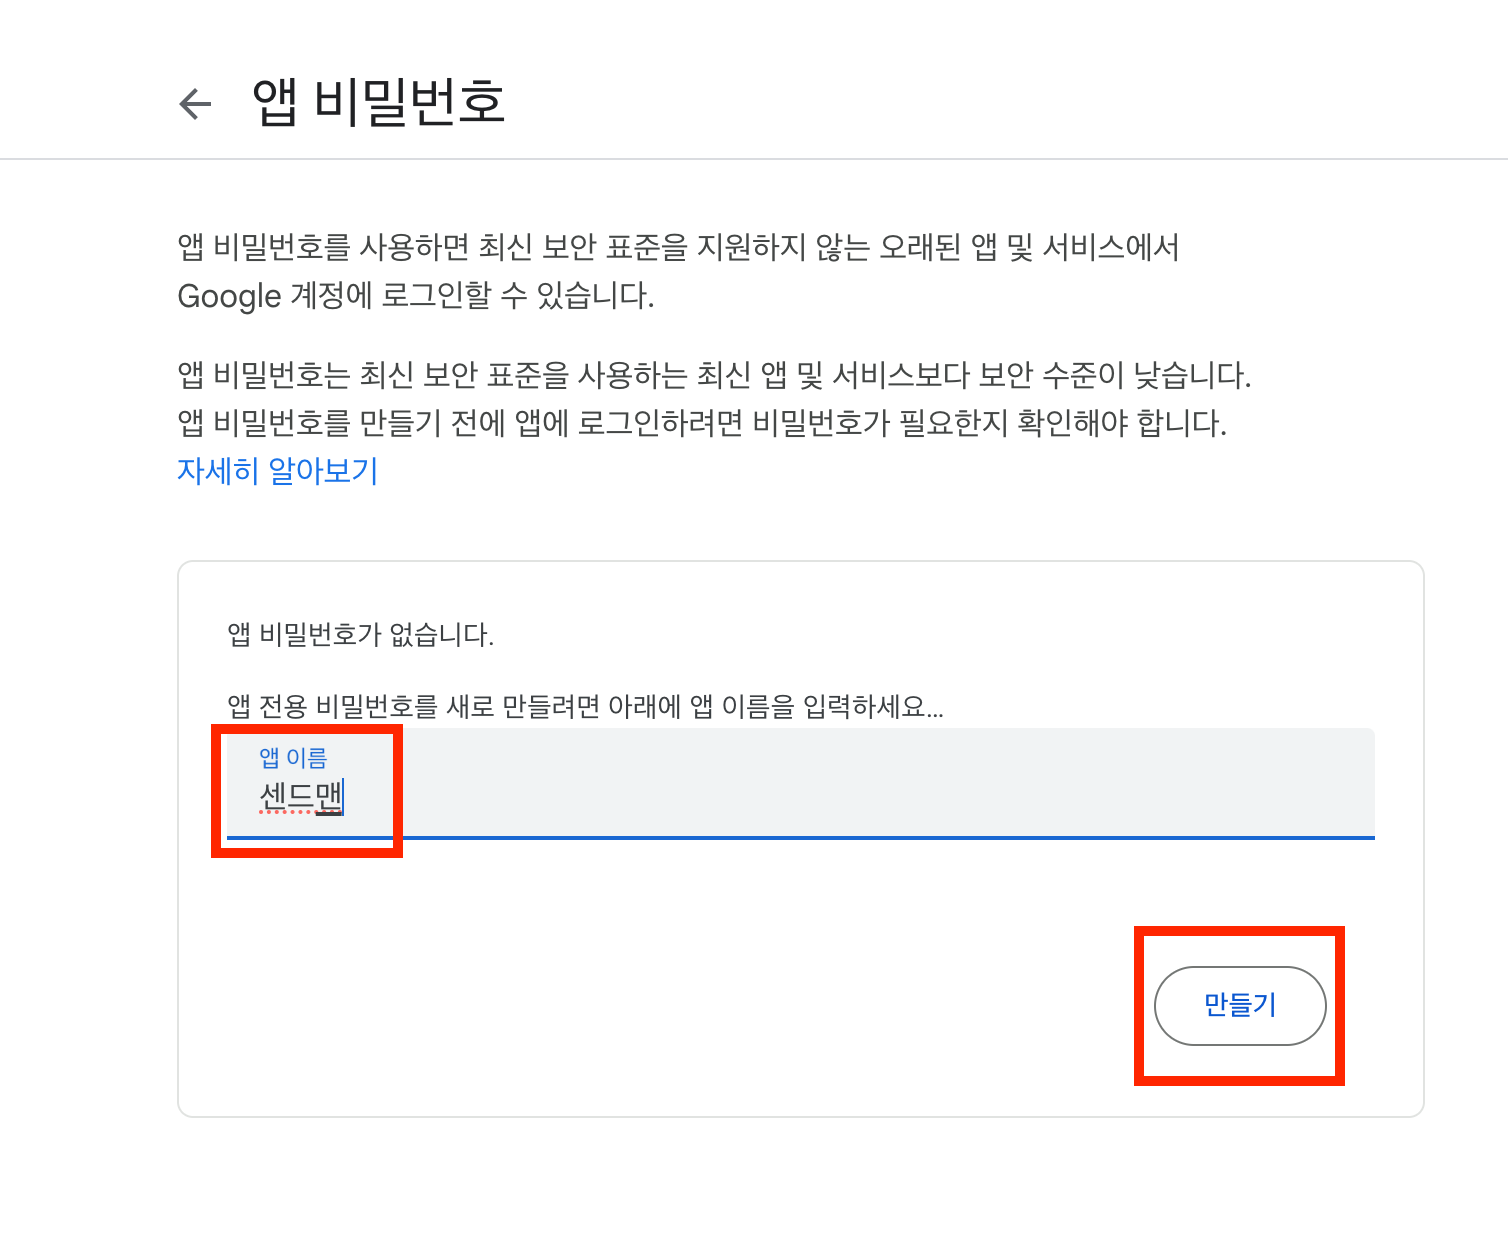Click the words 확인해야 합니다 in the warning

point(1121,423)
